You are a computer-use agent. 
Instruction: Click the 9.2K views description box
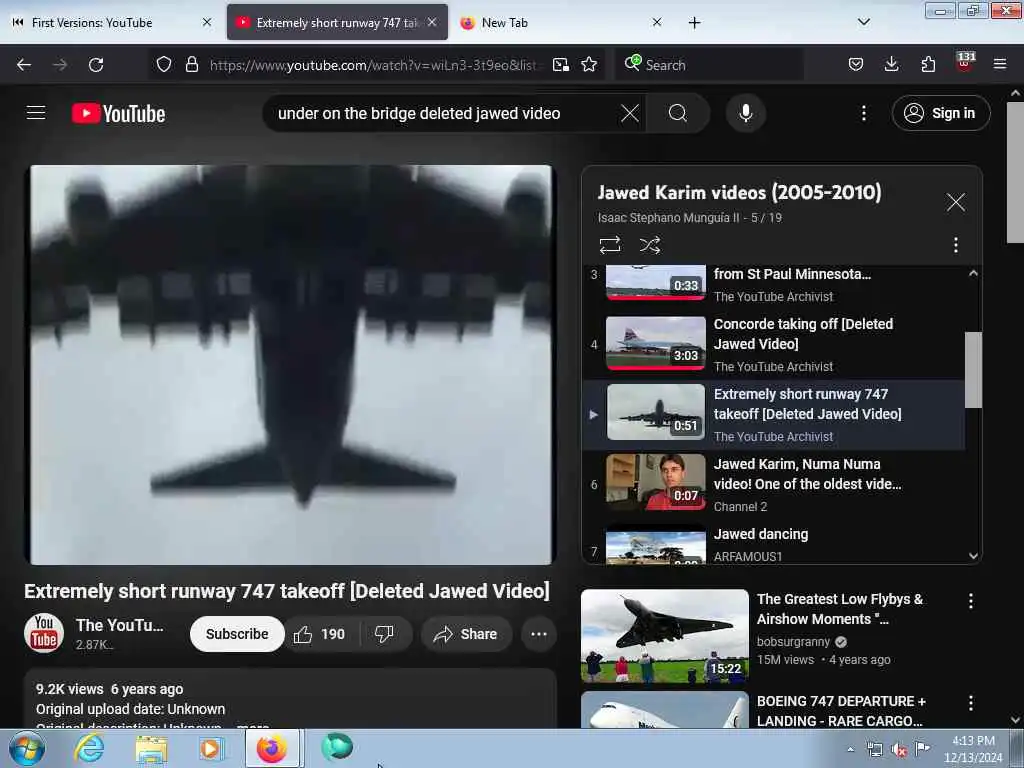click(x=291, y=699)
